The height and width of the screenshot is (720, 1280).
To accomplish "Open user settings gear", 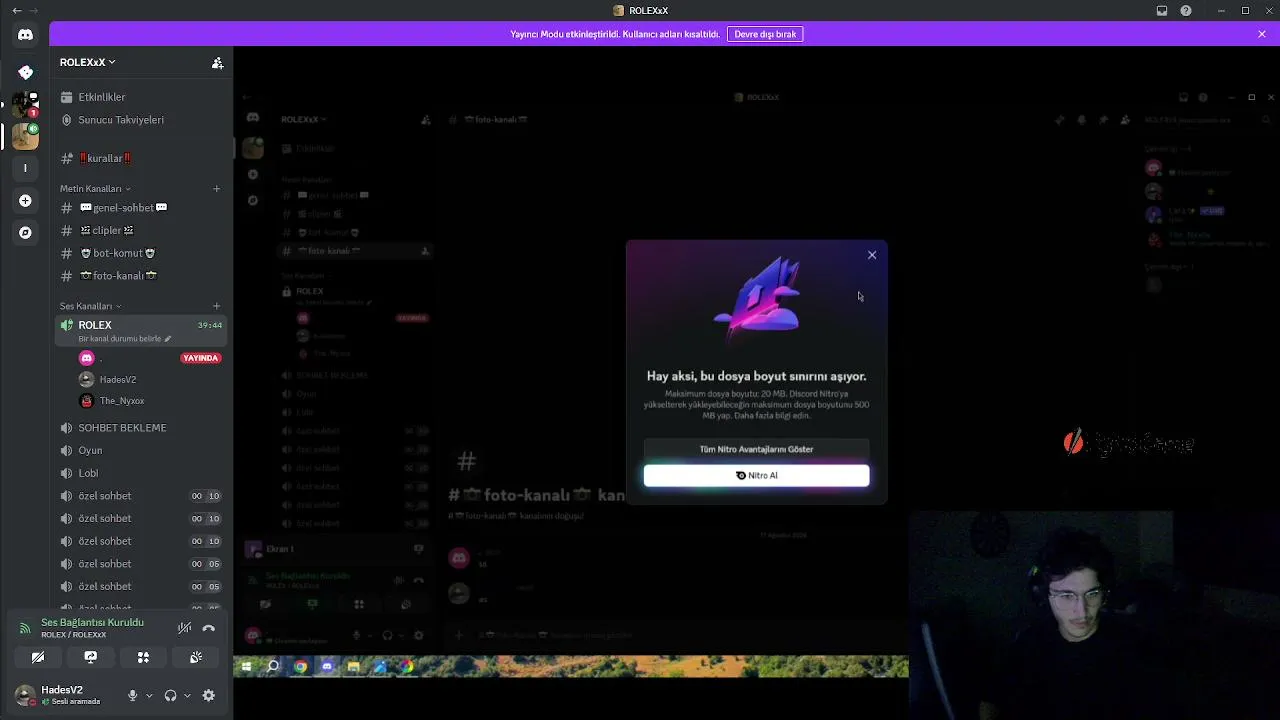I will click(209, 696).
